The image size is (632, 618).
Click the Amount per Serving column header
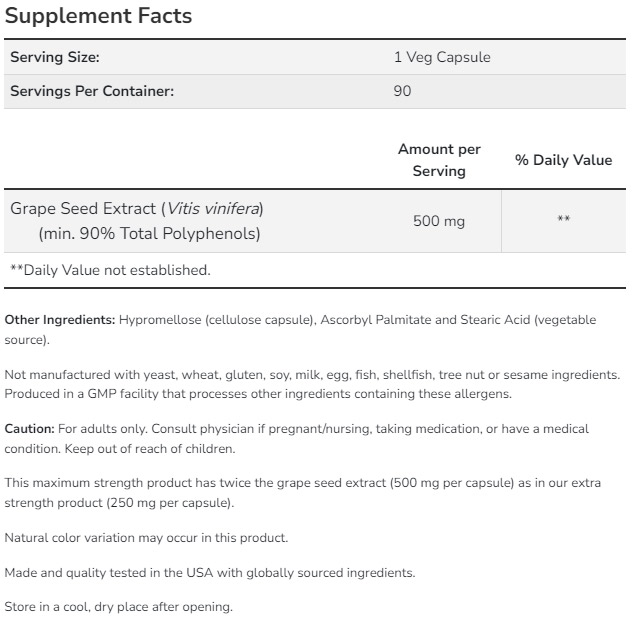pyautogui.click(x=439, y=160)
